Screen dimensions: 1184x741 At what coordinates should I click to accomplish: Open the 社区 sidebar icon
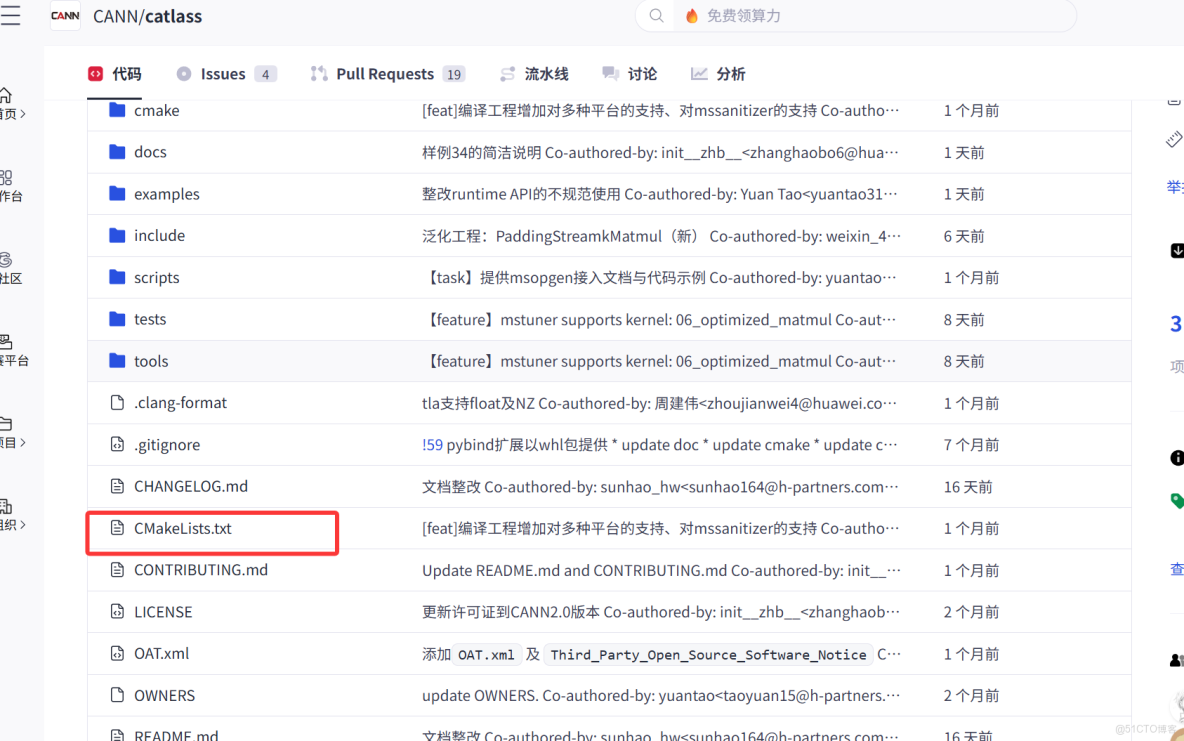pos(10,268)
